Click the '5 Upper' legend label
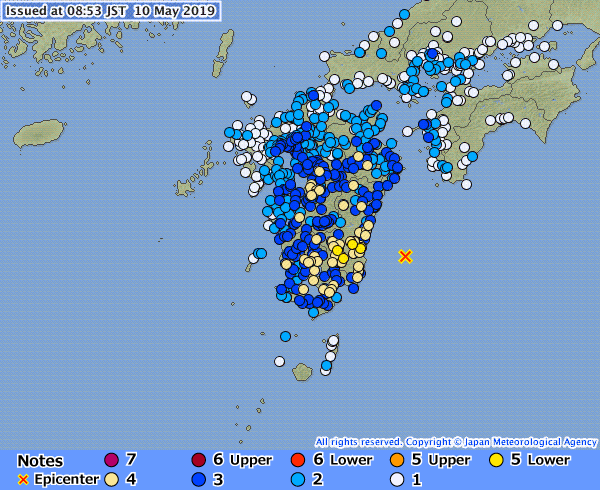Viewport: 600px width, 490px height. tap(441, 460)
